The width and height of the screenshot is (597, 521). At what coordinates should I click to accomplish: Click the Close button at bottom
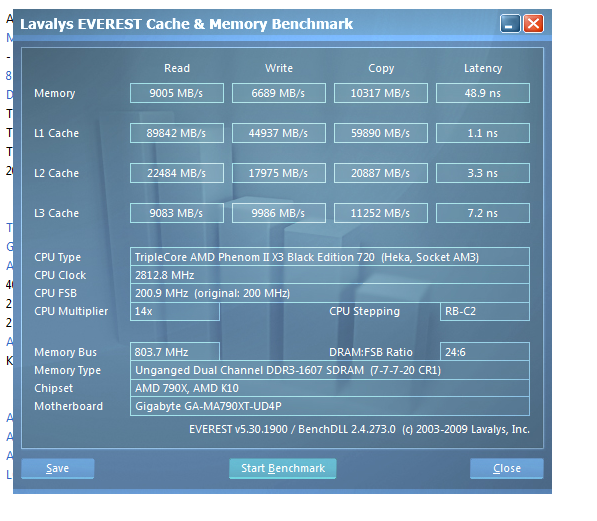pos(506,468)
